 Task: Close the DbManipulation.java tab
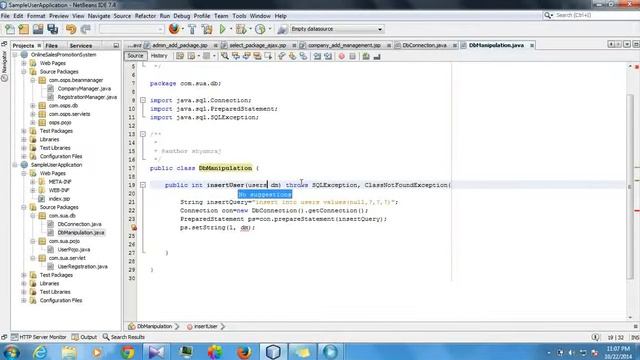pyautogui.click(x=532, y=45)
